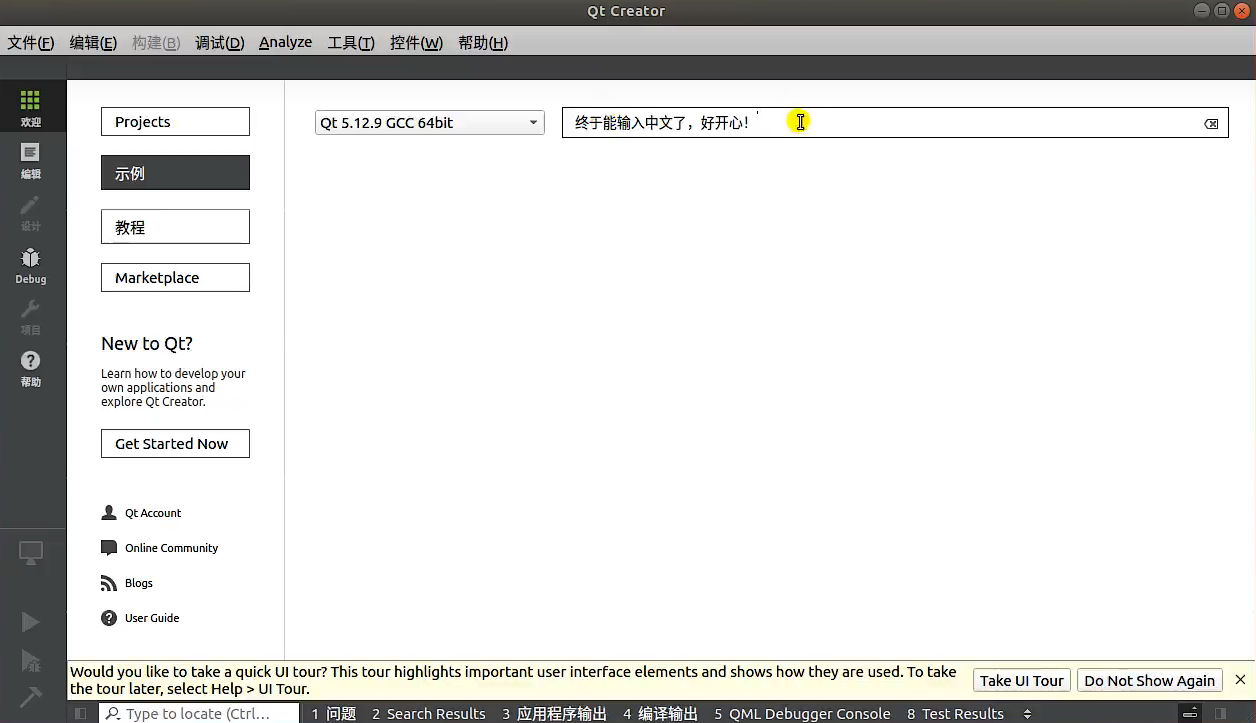
Task: Focus the Type to locate field
Action: [x=199, y=713]
